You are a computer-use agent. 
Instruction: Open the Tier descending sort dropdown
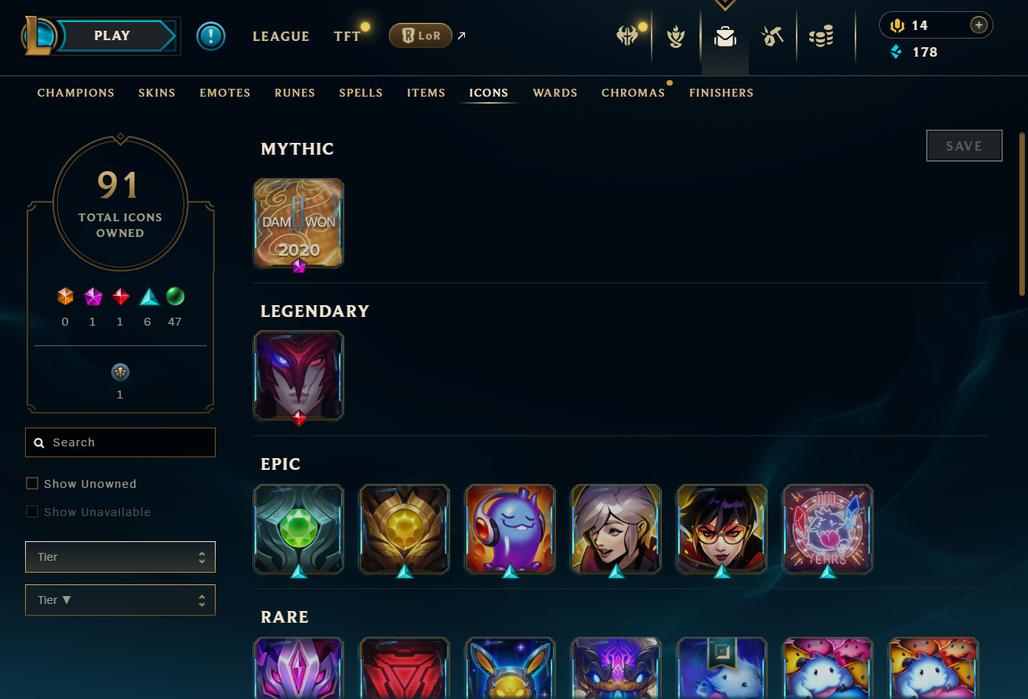pos(120,600)
